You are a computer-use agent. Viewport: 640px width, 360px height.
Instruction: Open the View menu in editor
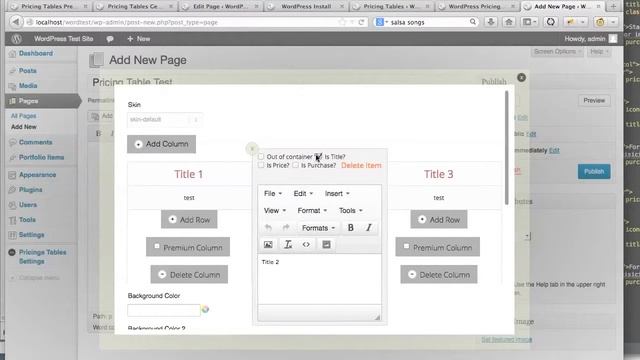click(275, 211)
